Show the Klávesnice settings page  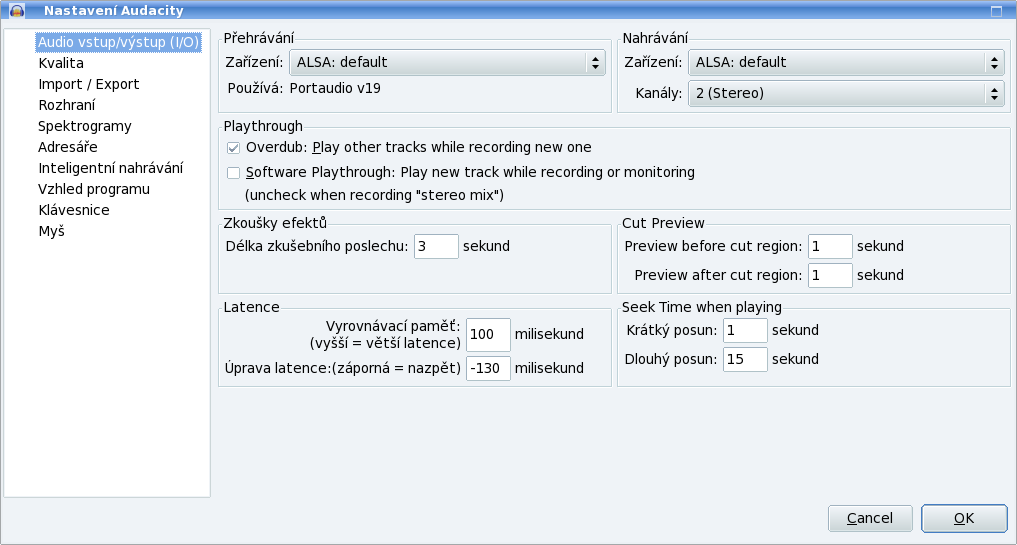pos(74,210)
